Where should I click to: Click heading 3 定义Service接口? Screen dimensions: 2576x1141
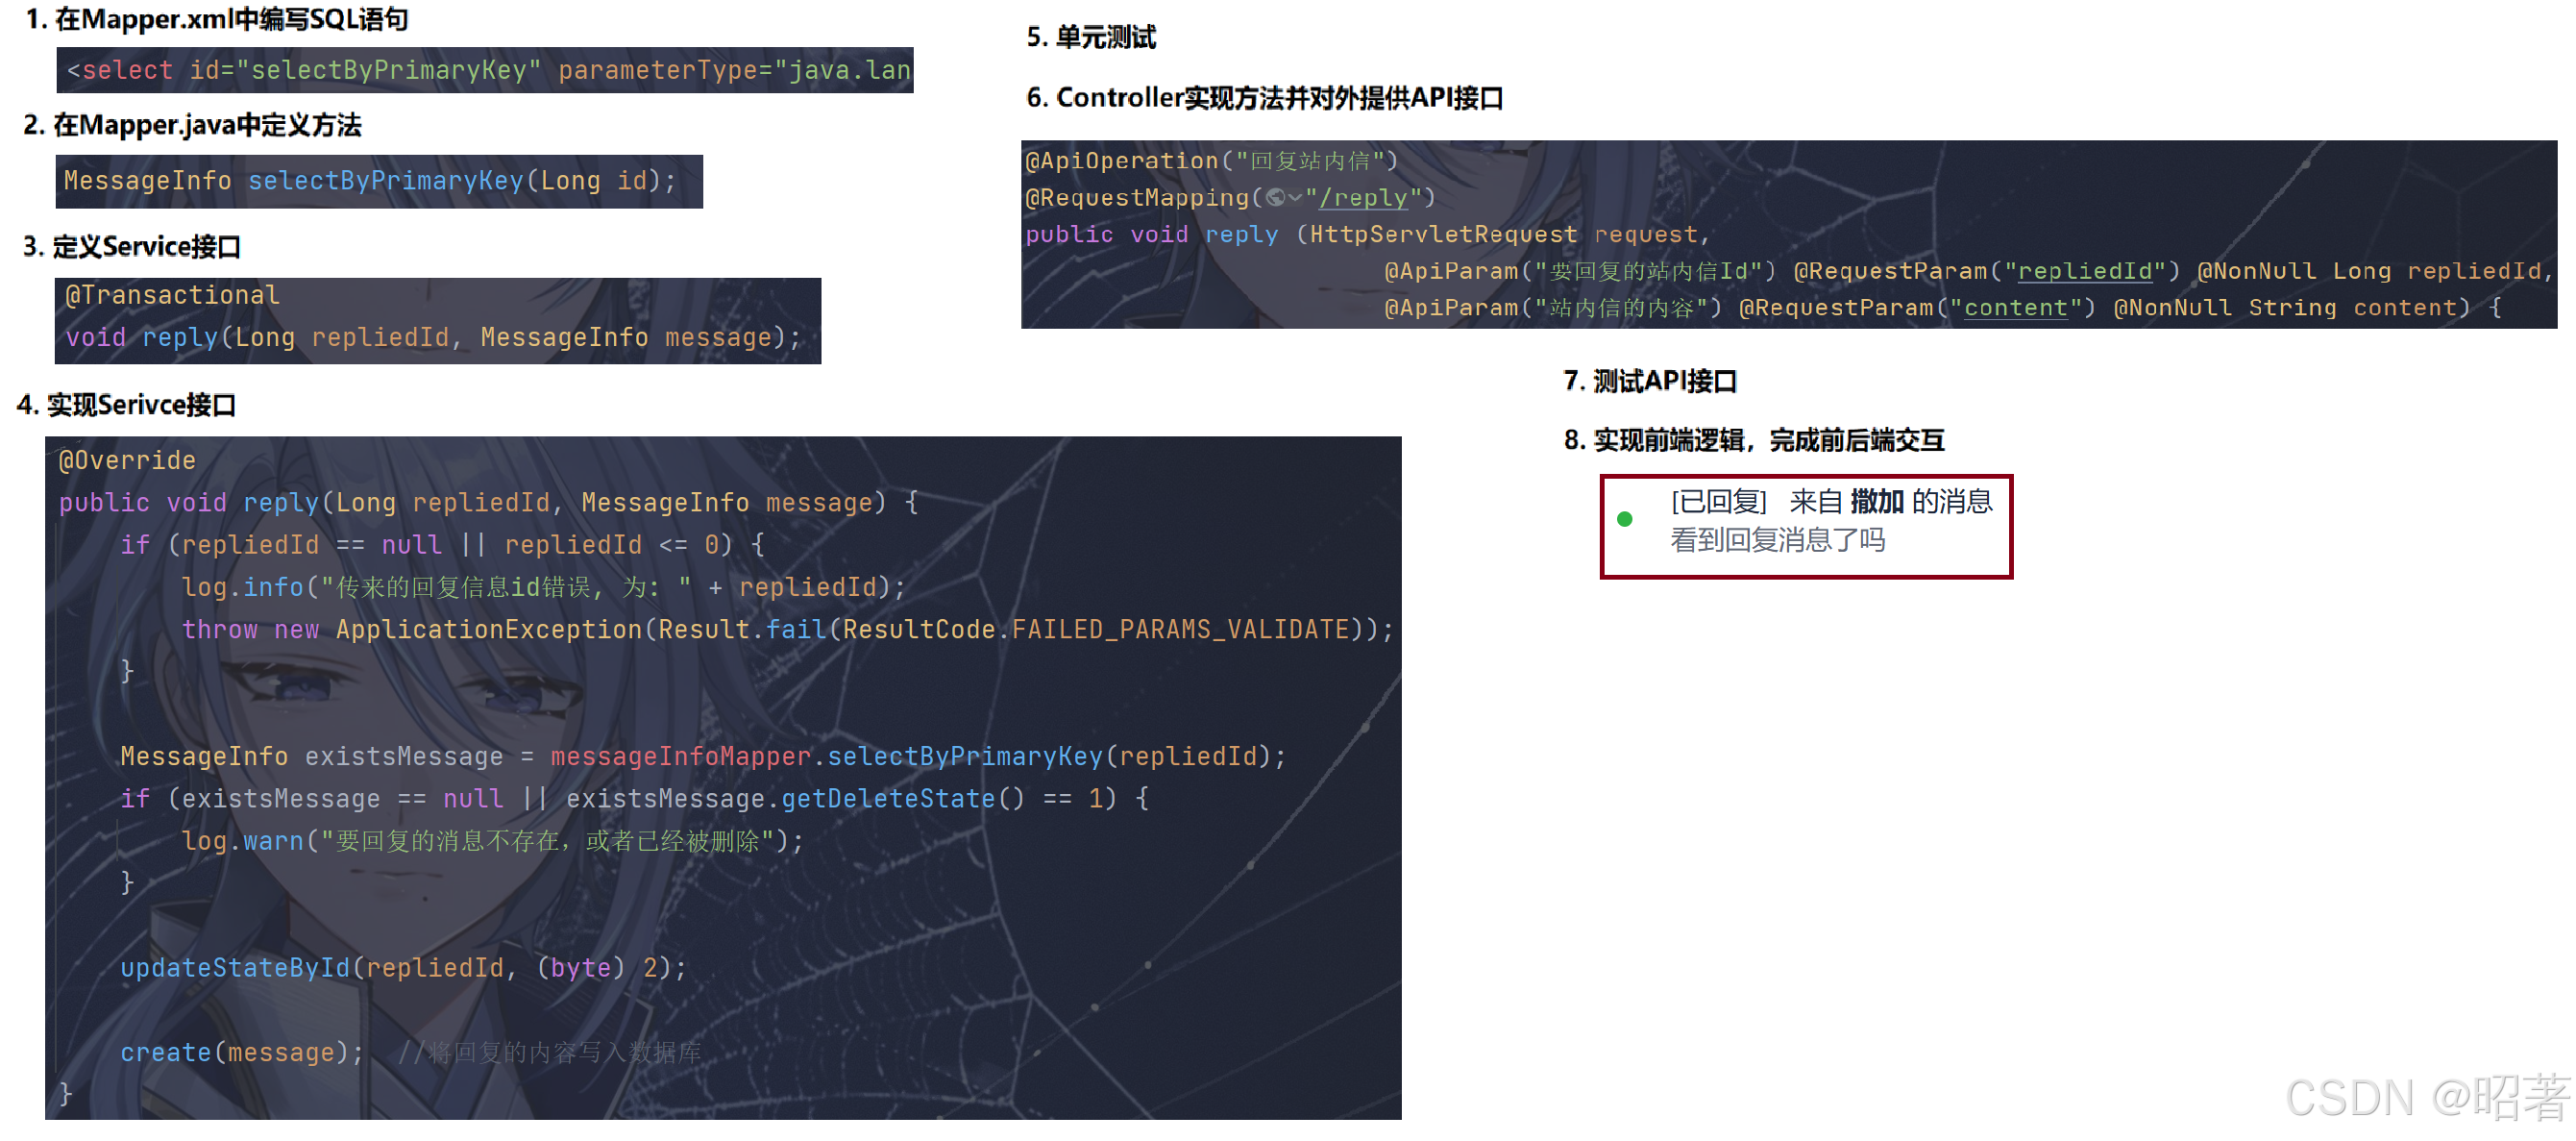(x=132, y=247)
